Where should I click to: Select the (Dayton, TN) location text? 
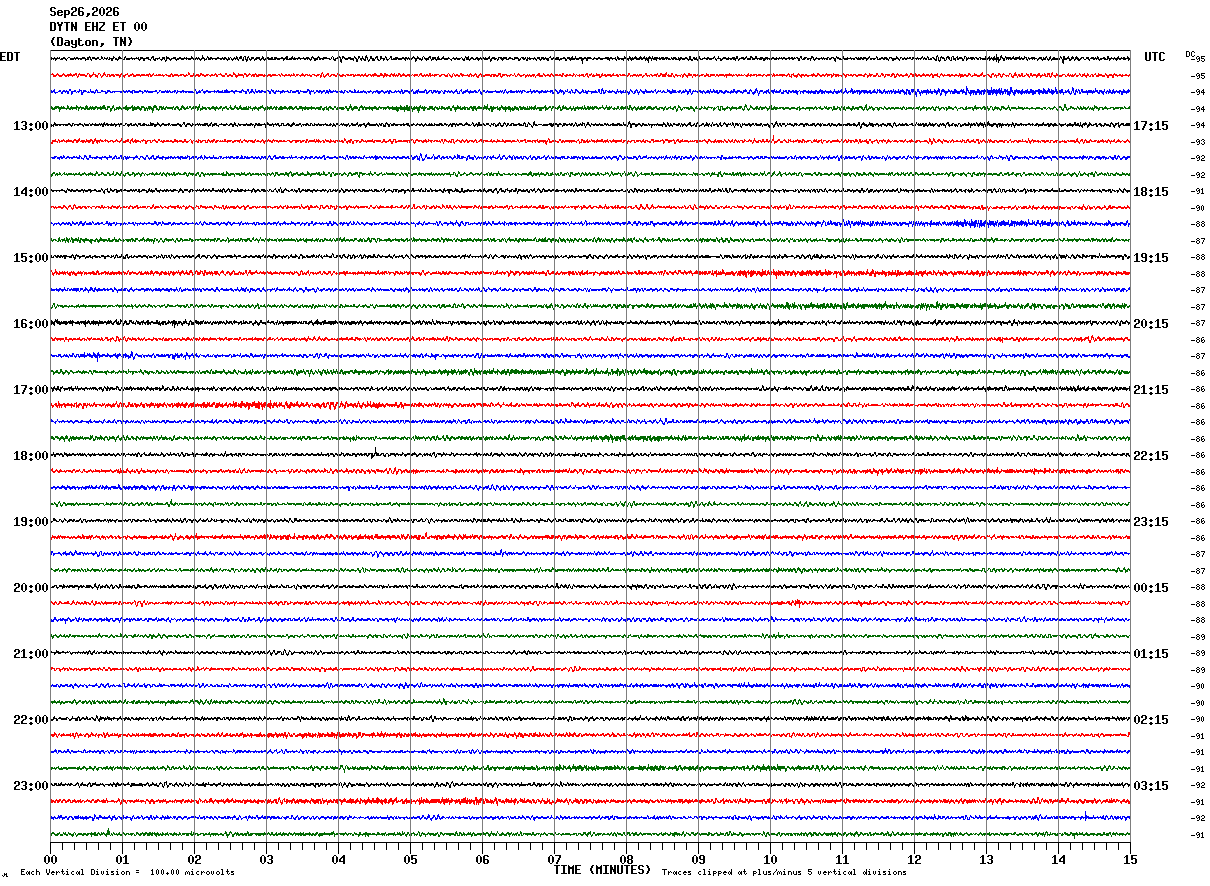coord(91,42)
